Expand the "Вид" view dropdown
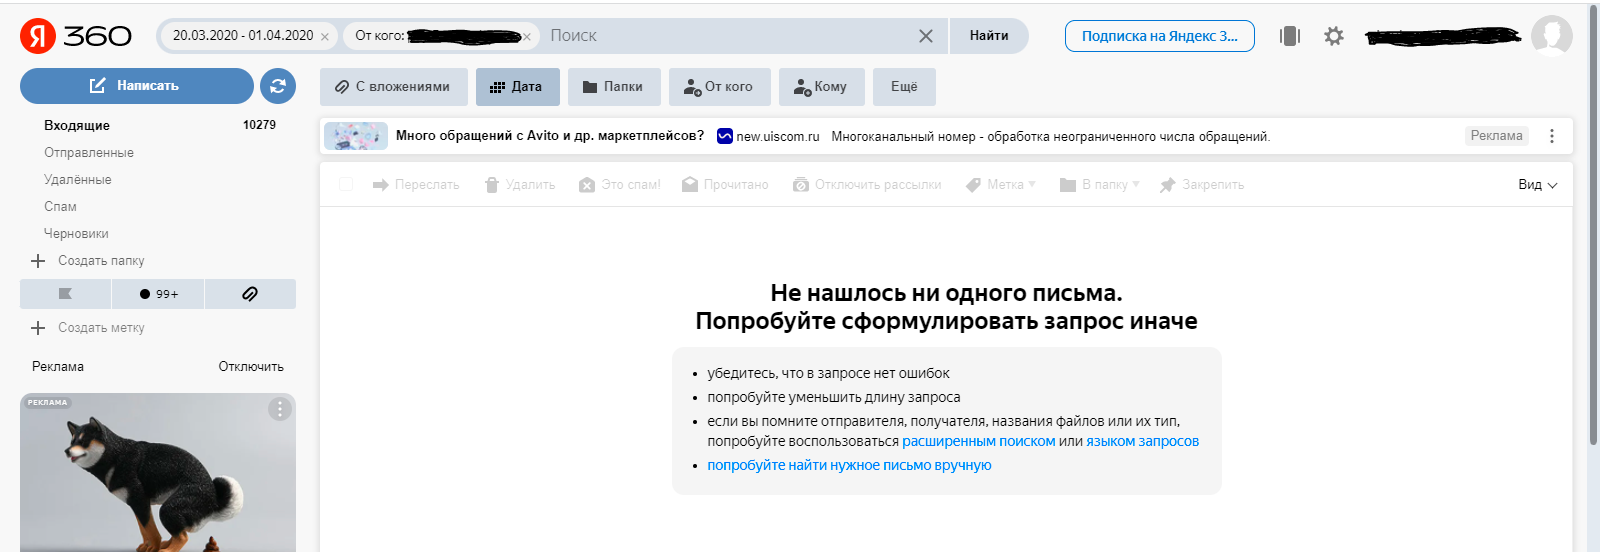The image size is (1600, 552). click(x=1537, y=185)
